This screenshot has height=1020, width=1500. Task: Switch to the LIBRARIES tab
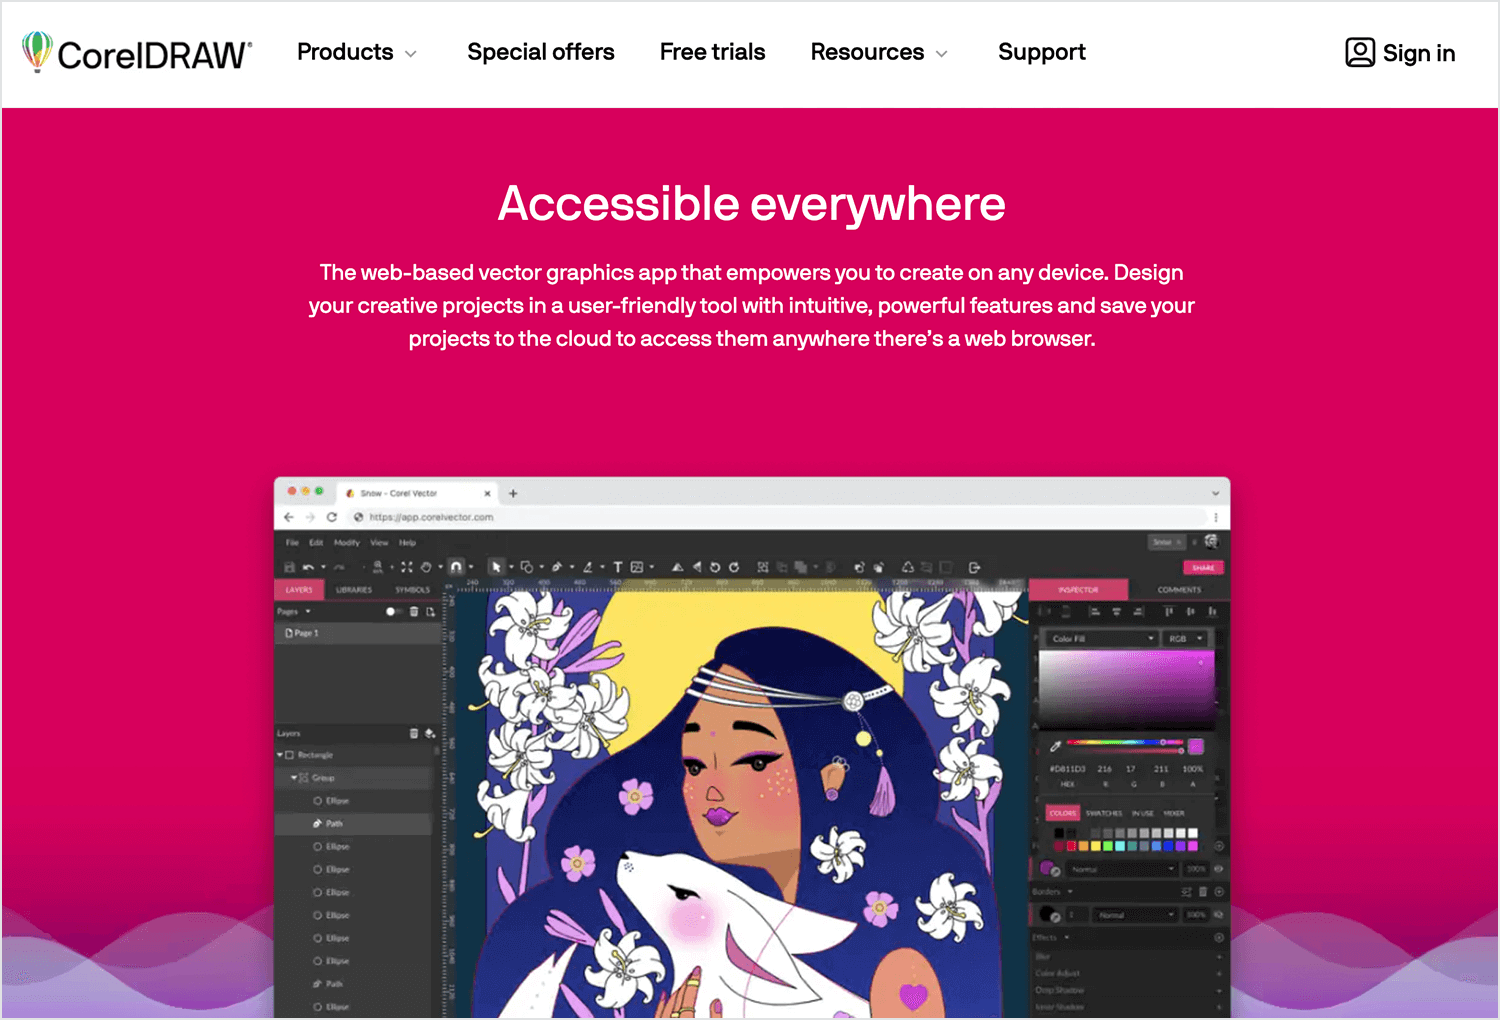click(354, 589)
